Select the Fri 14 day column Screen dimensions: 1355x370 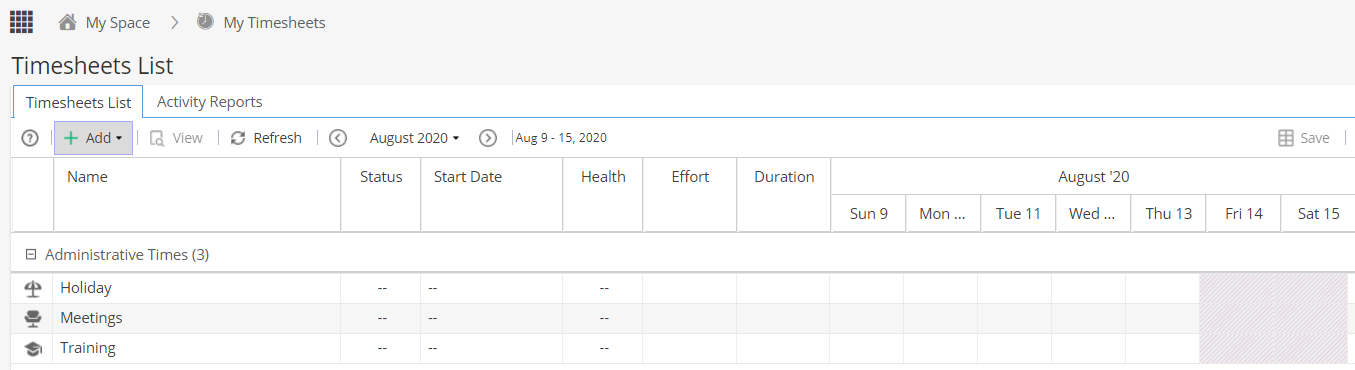coord(1243,213)
